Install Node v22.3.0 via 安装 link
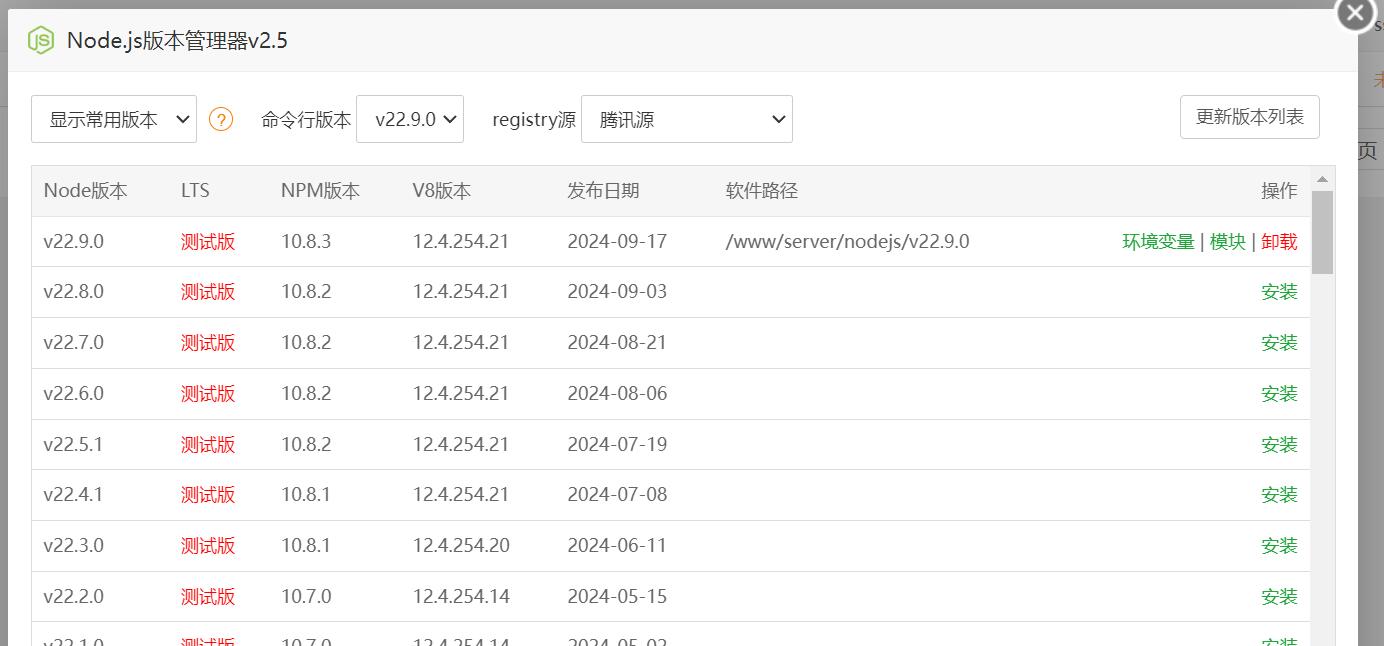The image size is (1384, 646). pyautogui.click(x=1279, y=546)
